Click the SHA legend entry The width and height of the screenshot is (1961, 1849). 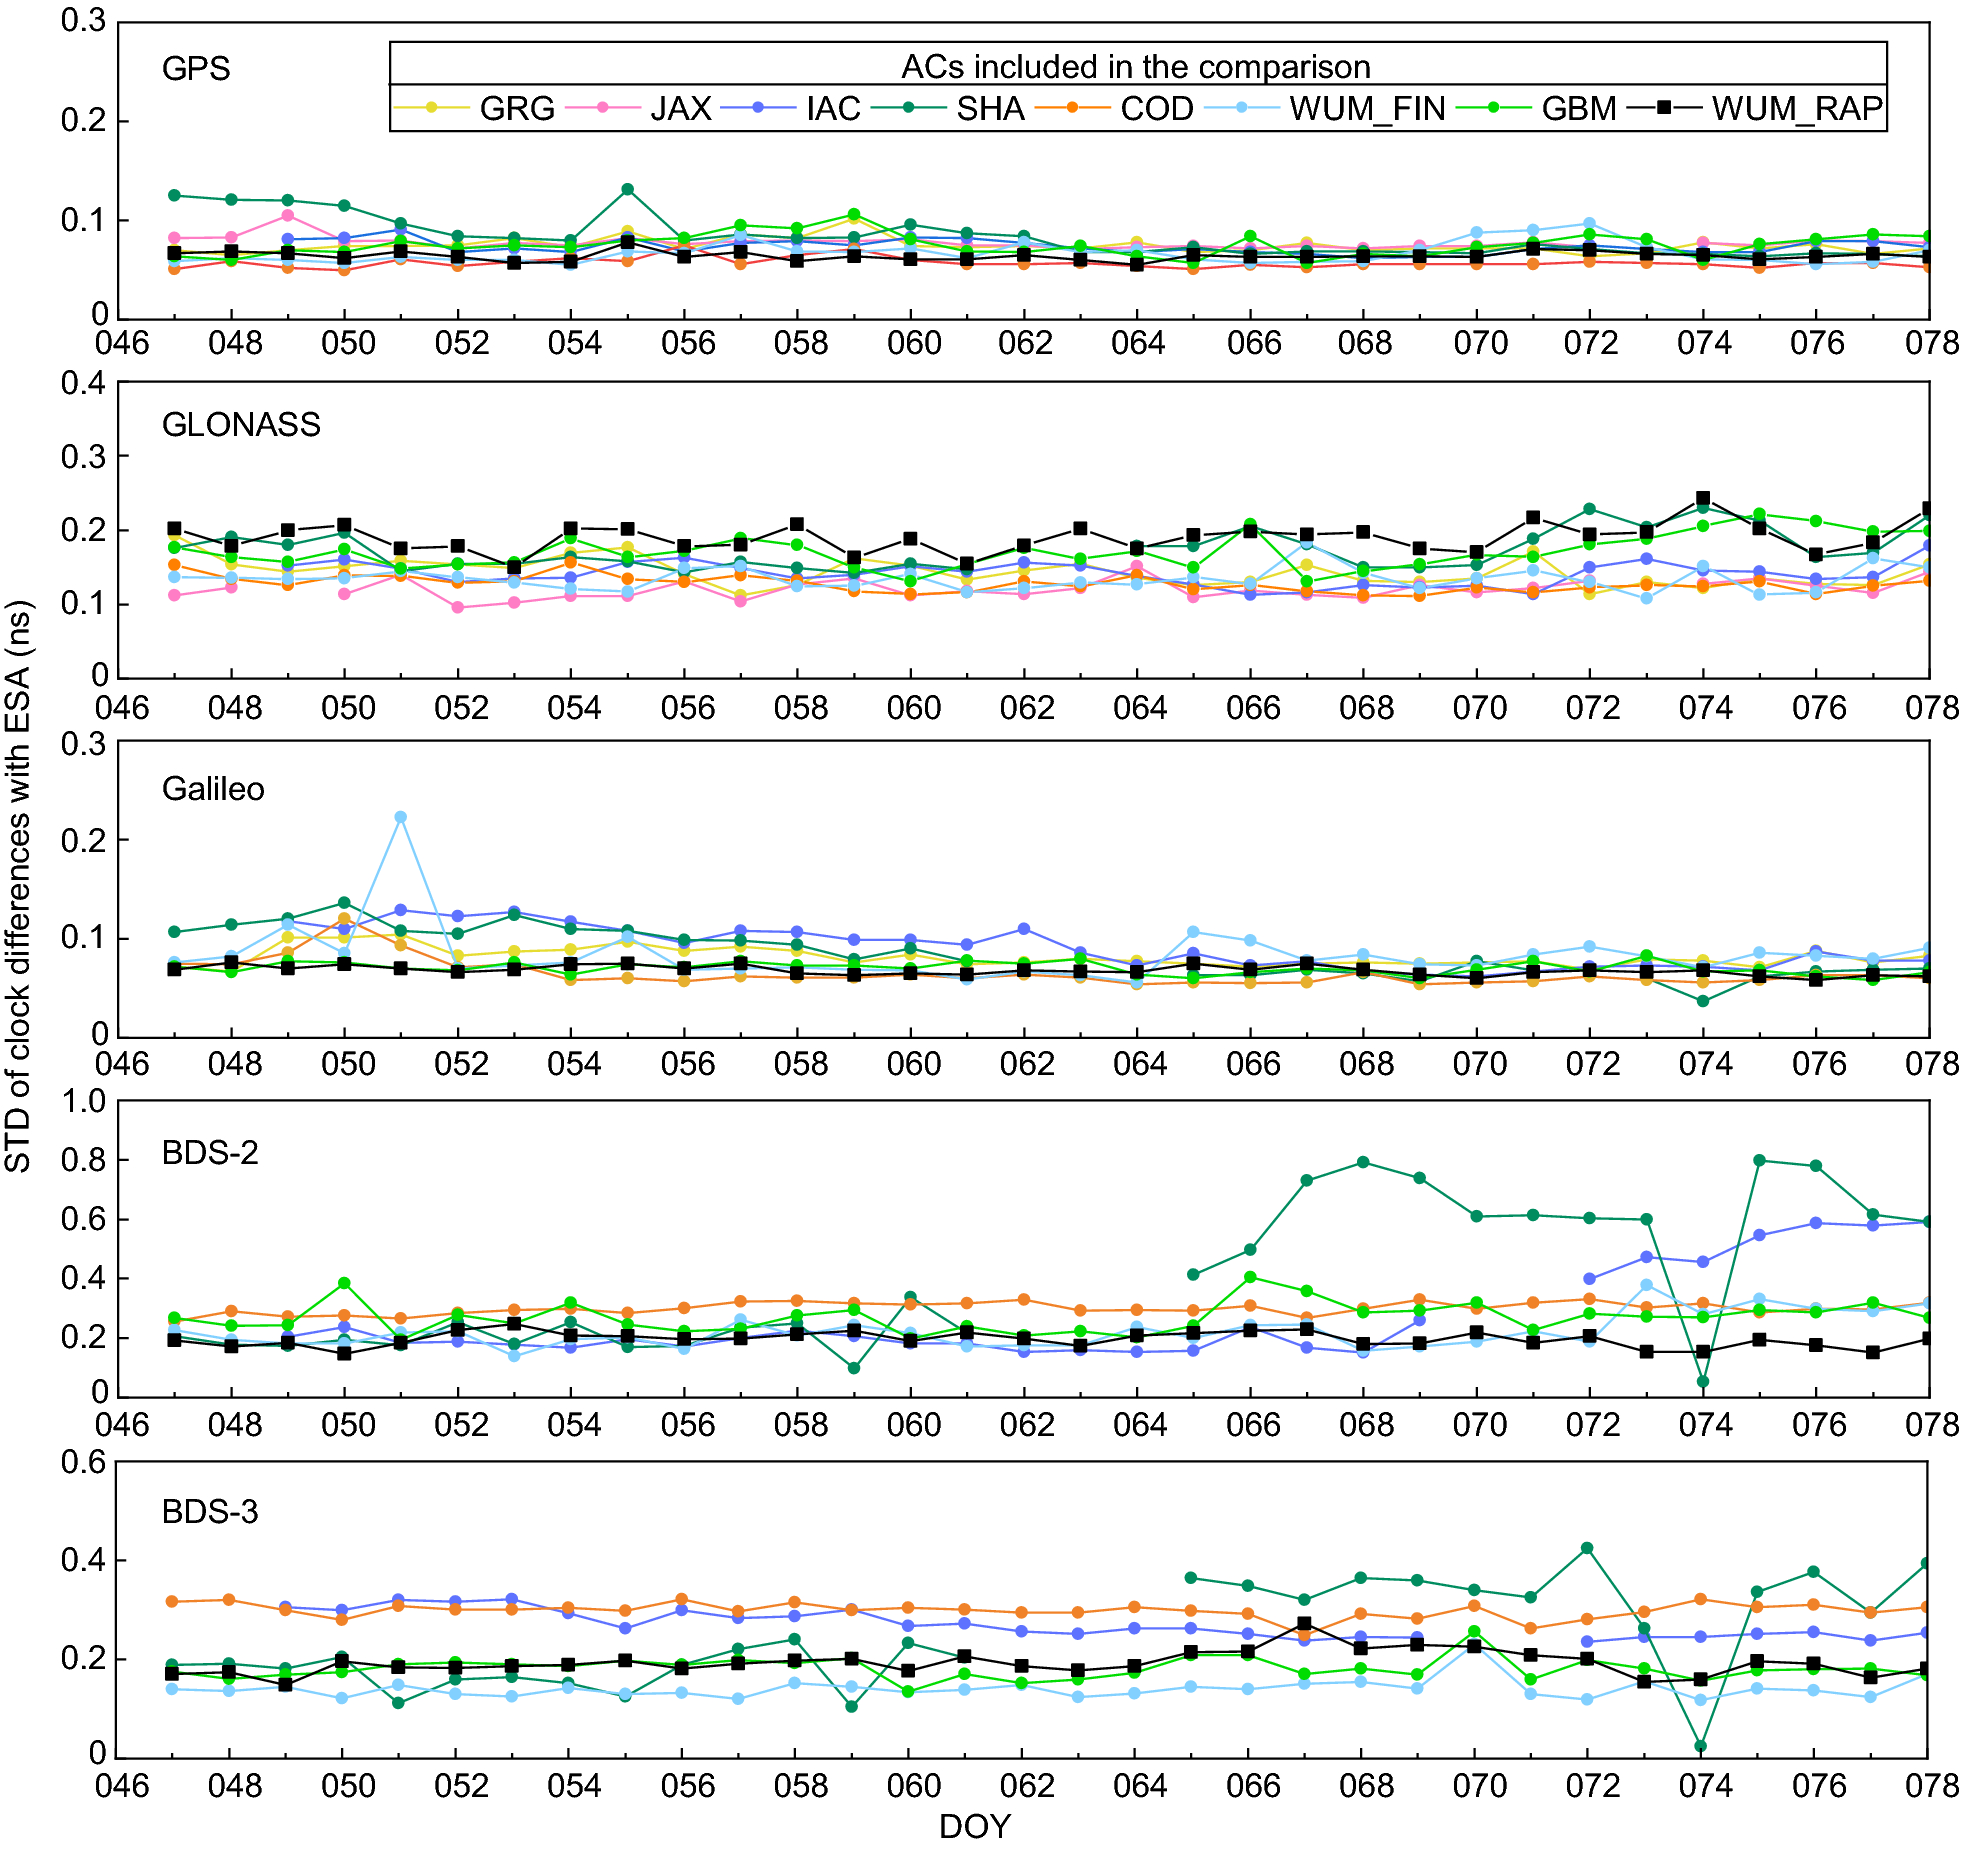point(948,108)
